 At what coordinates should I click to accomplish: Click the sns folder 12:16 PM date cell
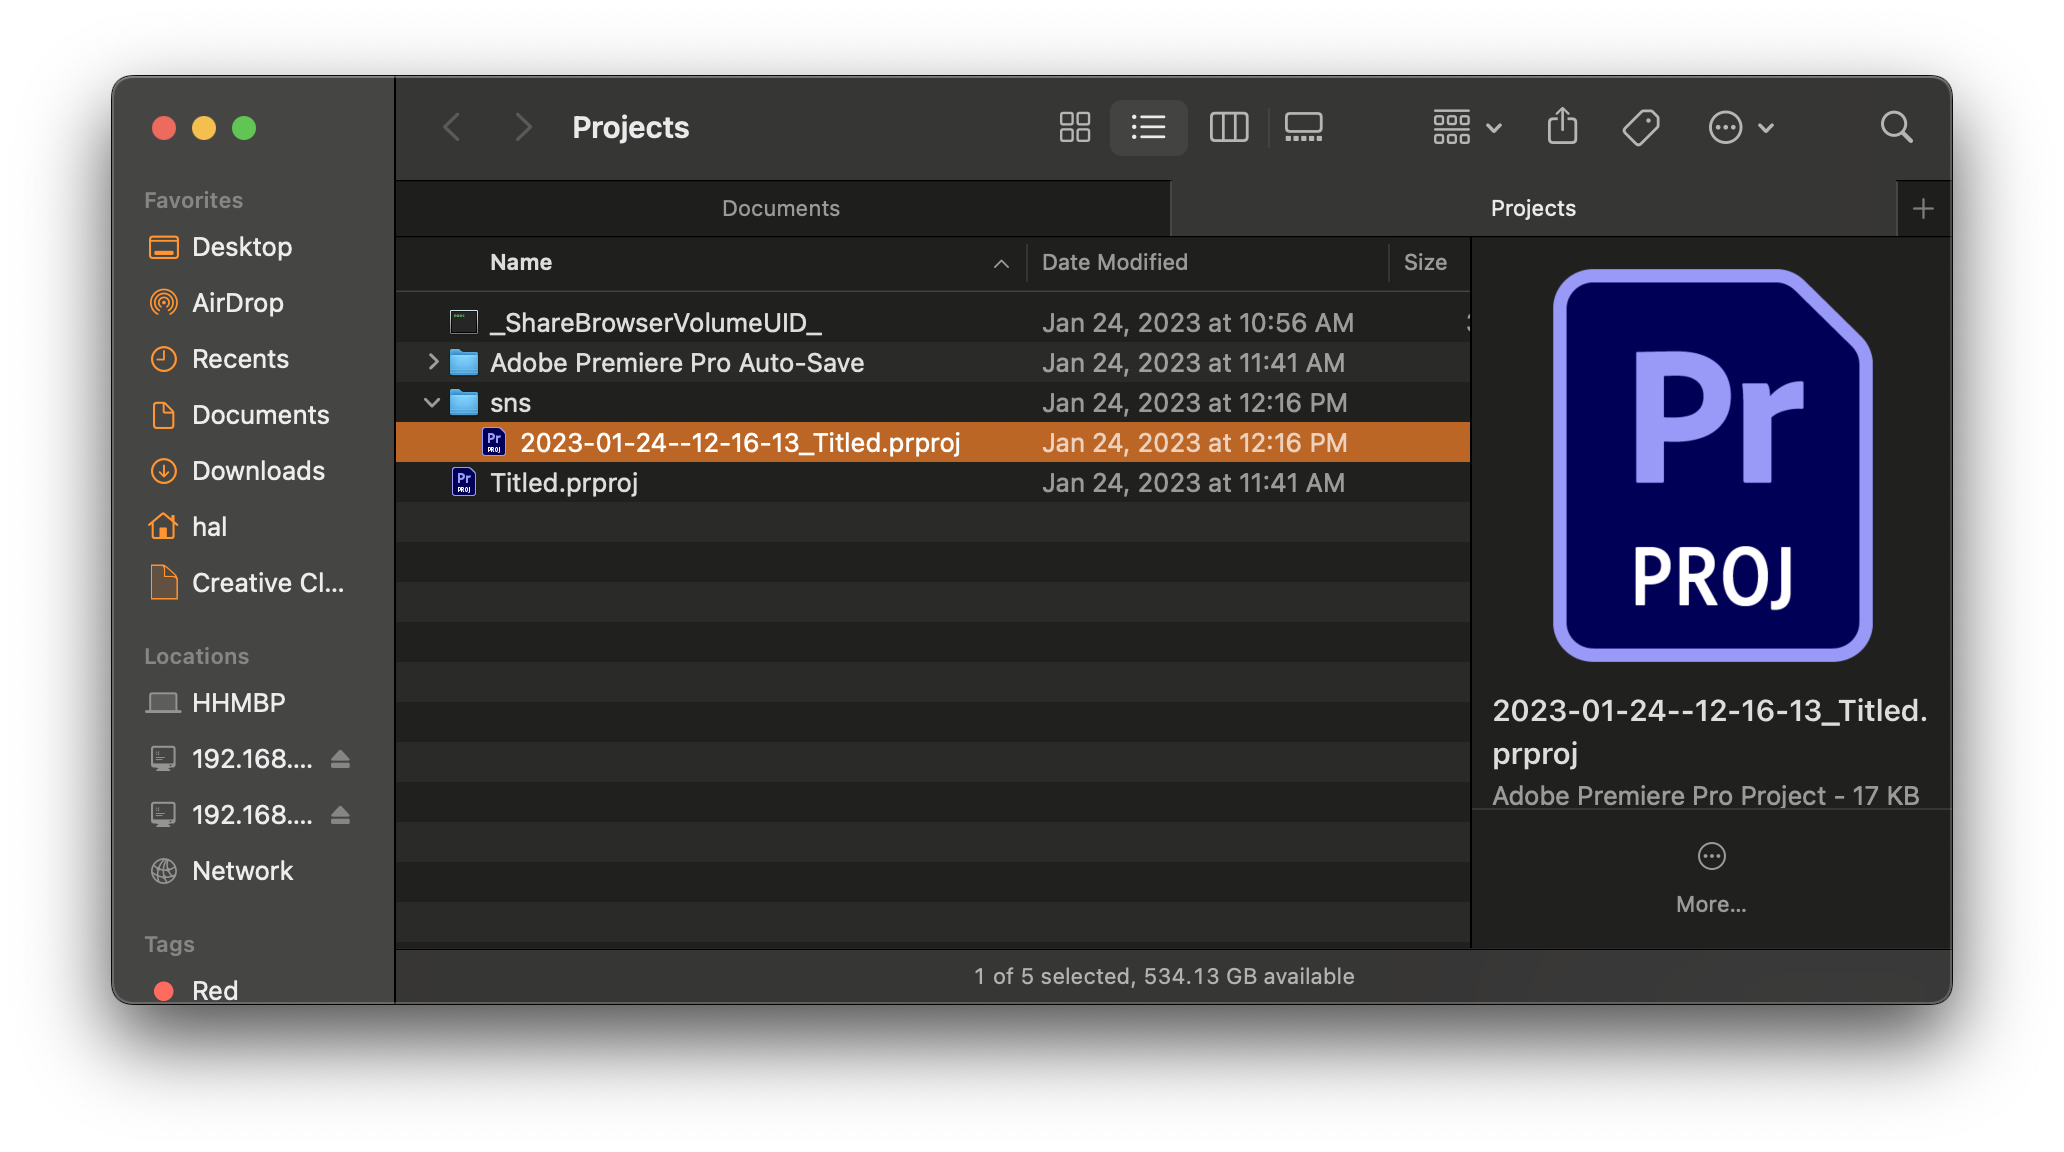point(1194,402)
